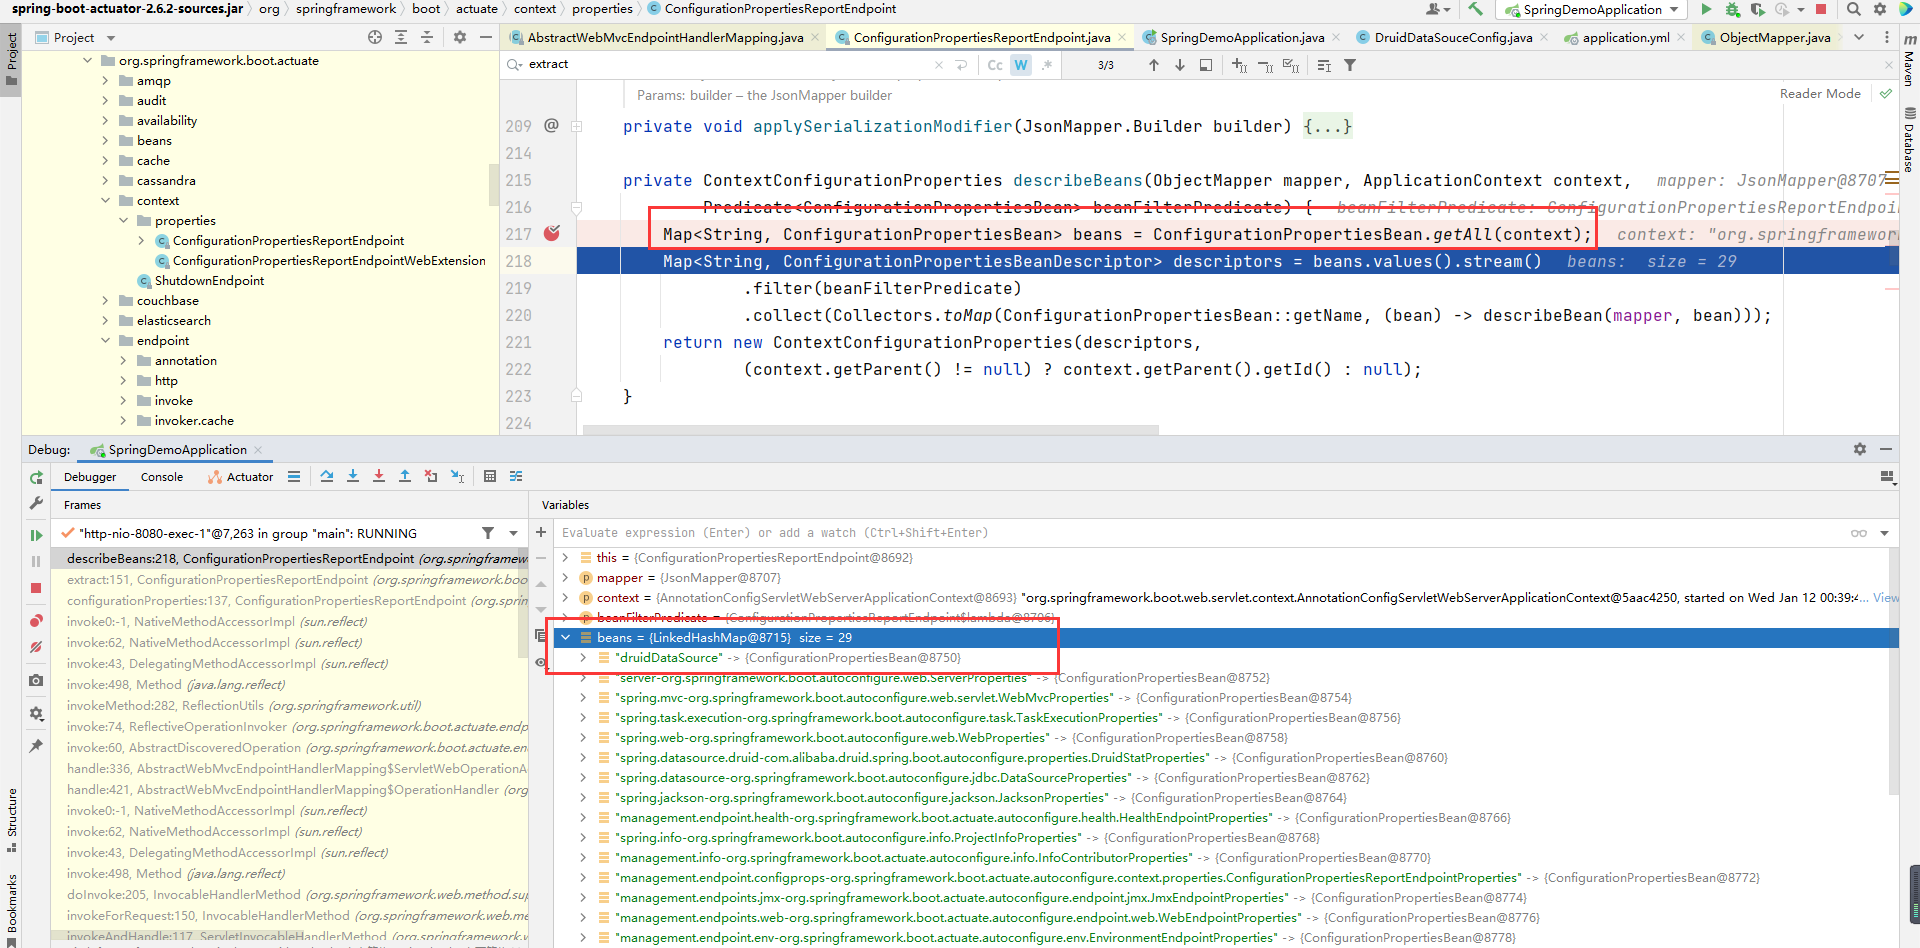Click the Search Everywhere magnifier icon
This screenshot has width=1920, height=948.
point(1853,9)
